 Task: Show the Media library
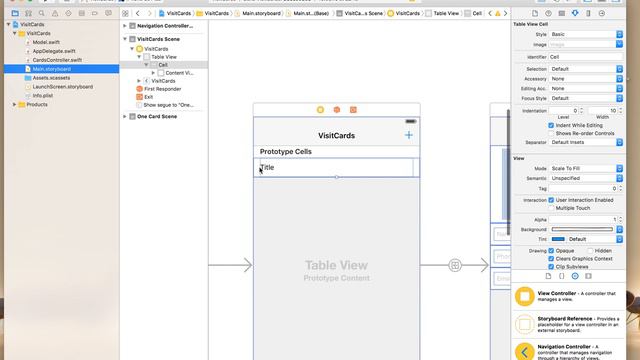[588, 276]
